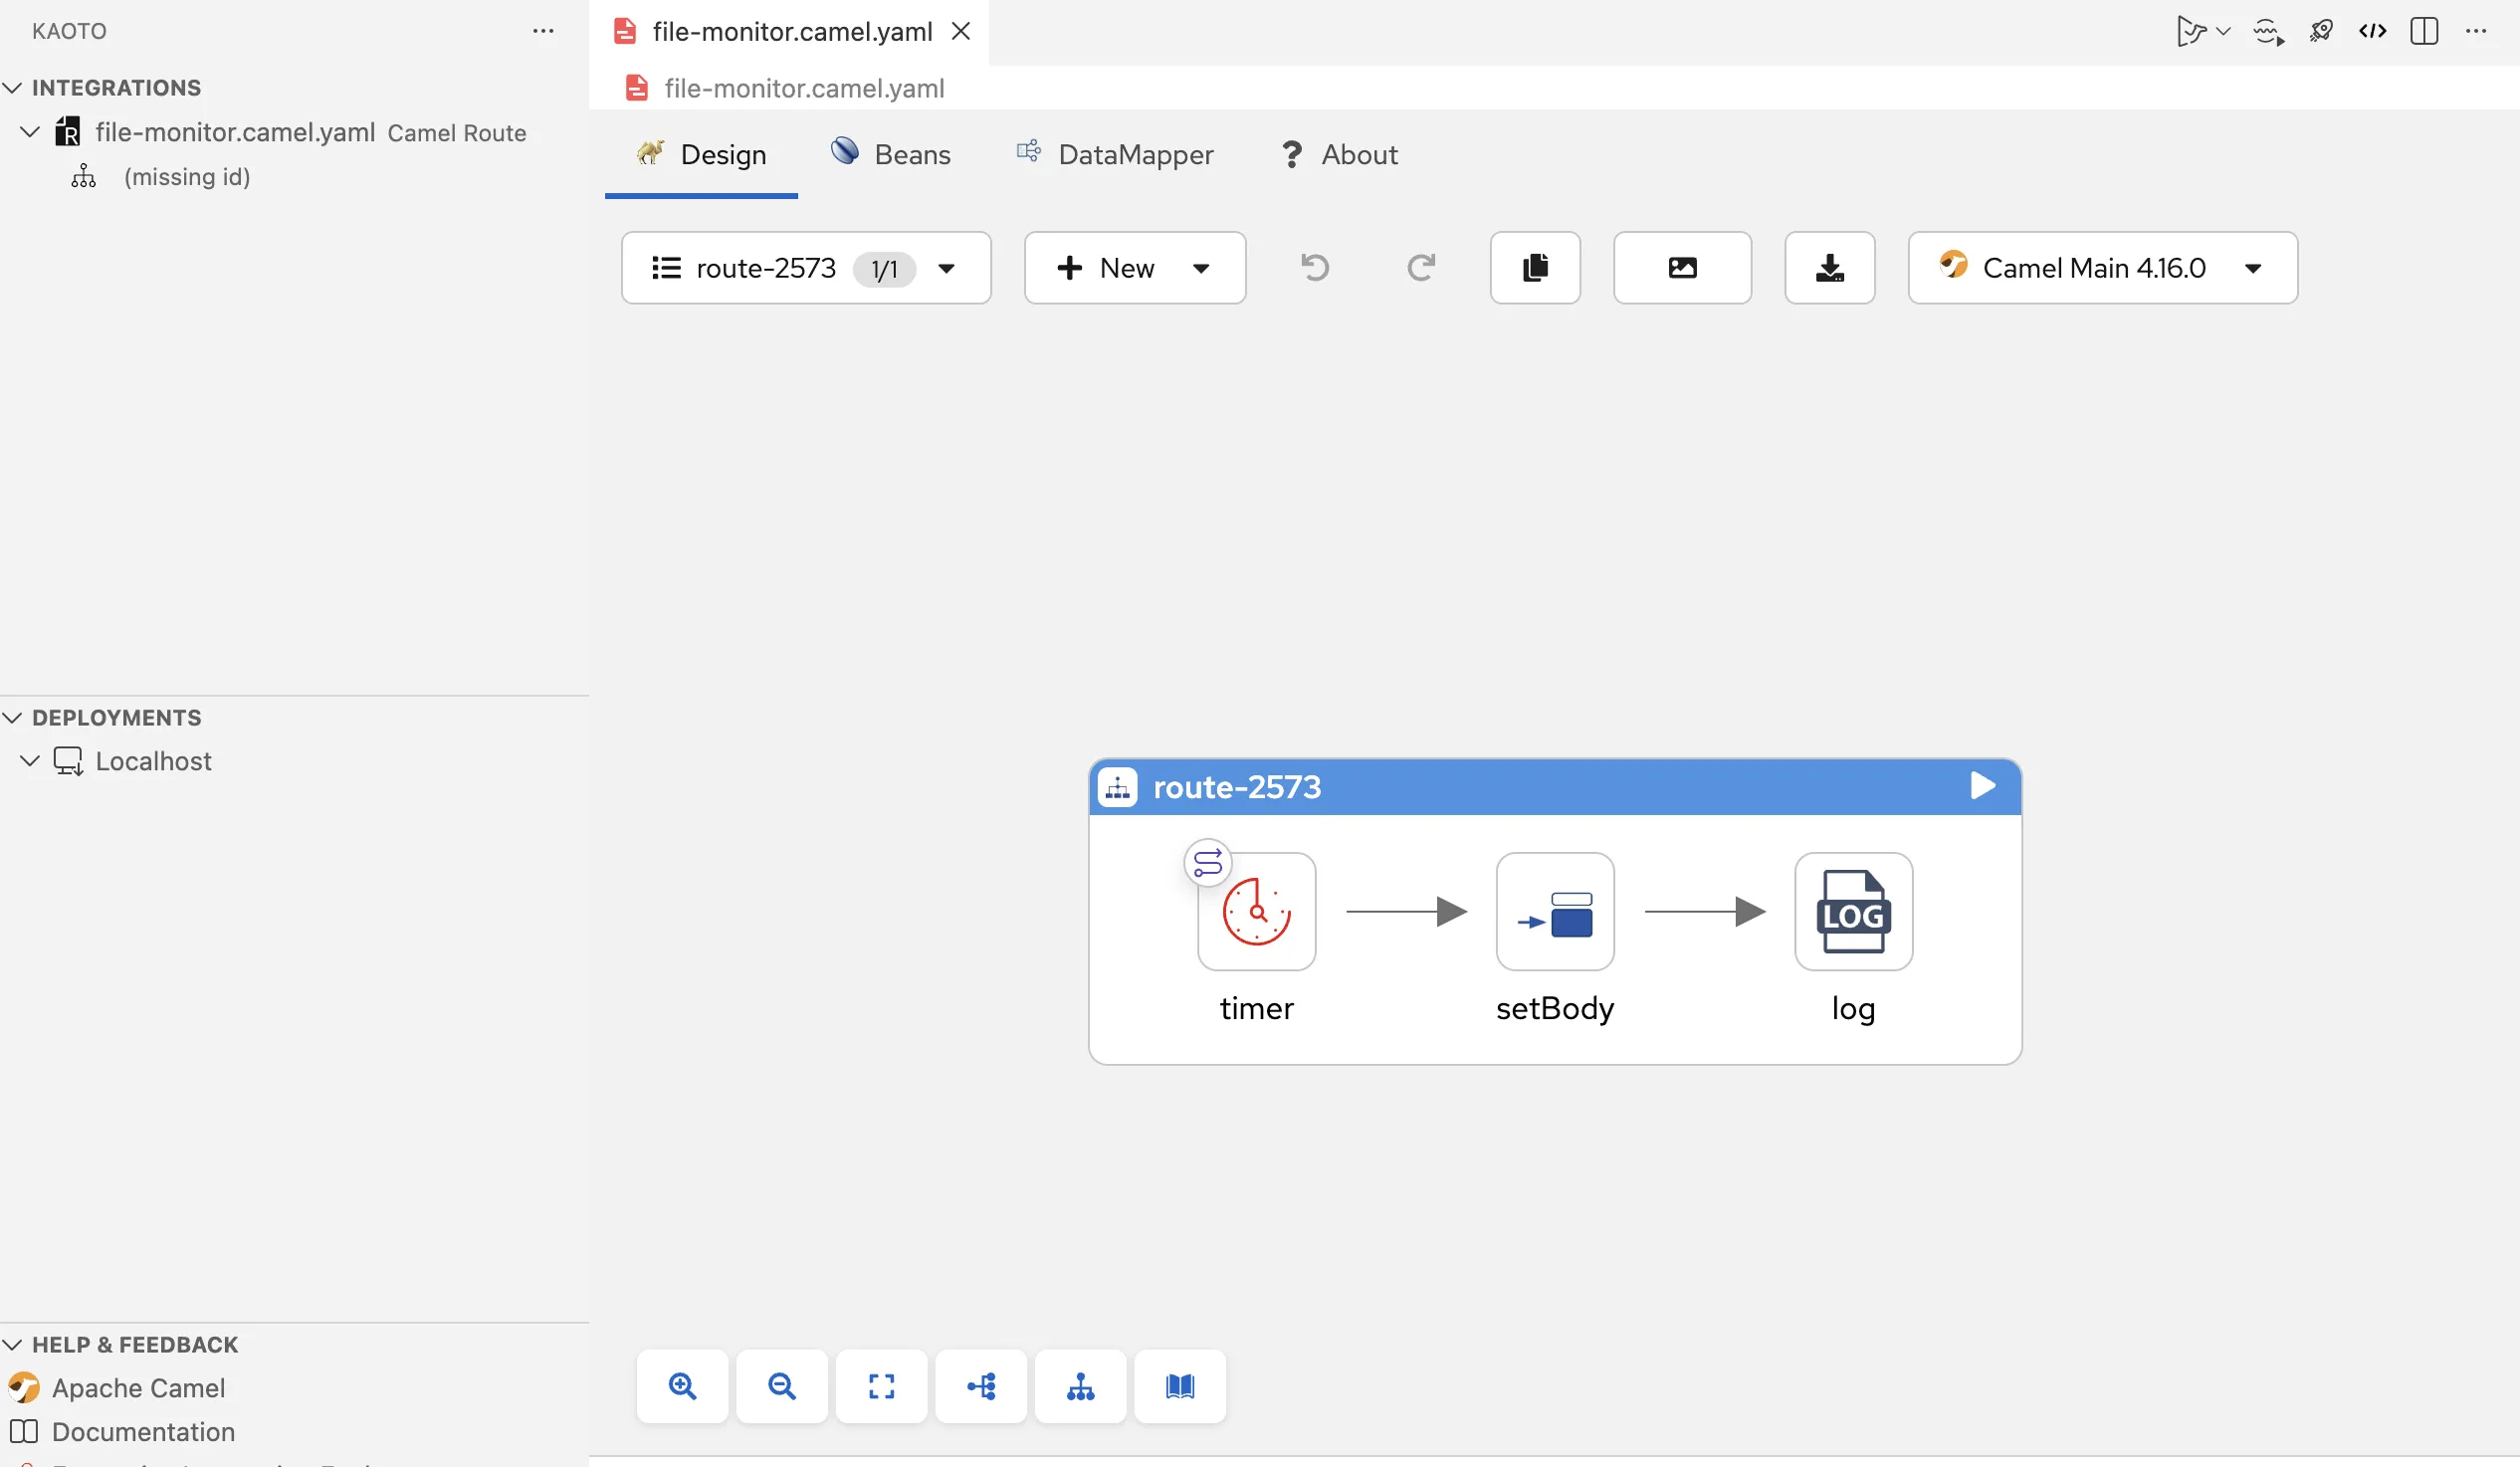Toggle split editor layout
The height and width of the screenshot is (1467, 2520).
[x=2424, y=31]
